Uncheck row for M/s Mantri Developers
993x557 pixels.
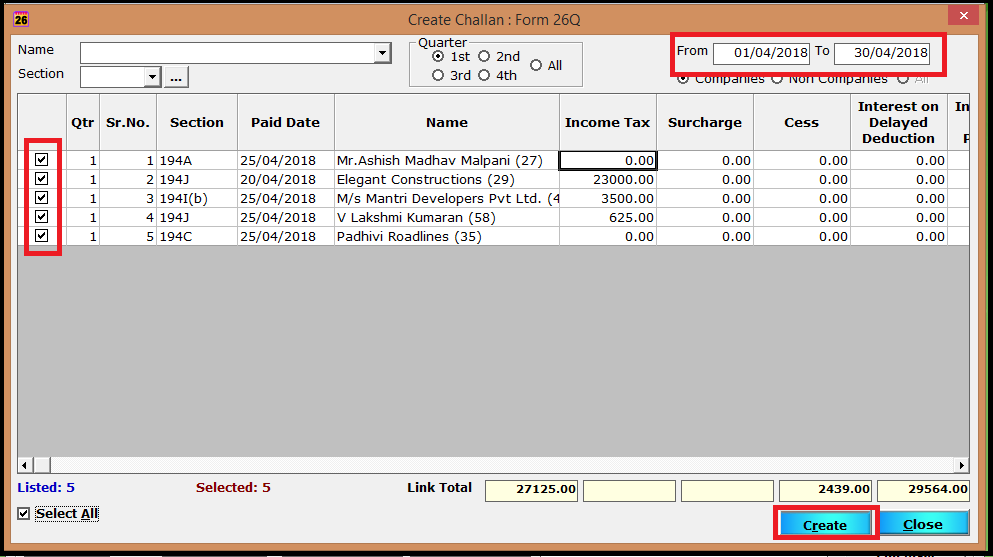(x=42, y=197)
